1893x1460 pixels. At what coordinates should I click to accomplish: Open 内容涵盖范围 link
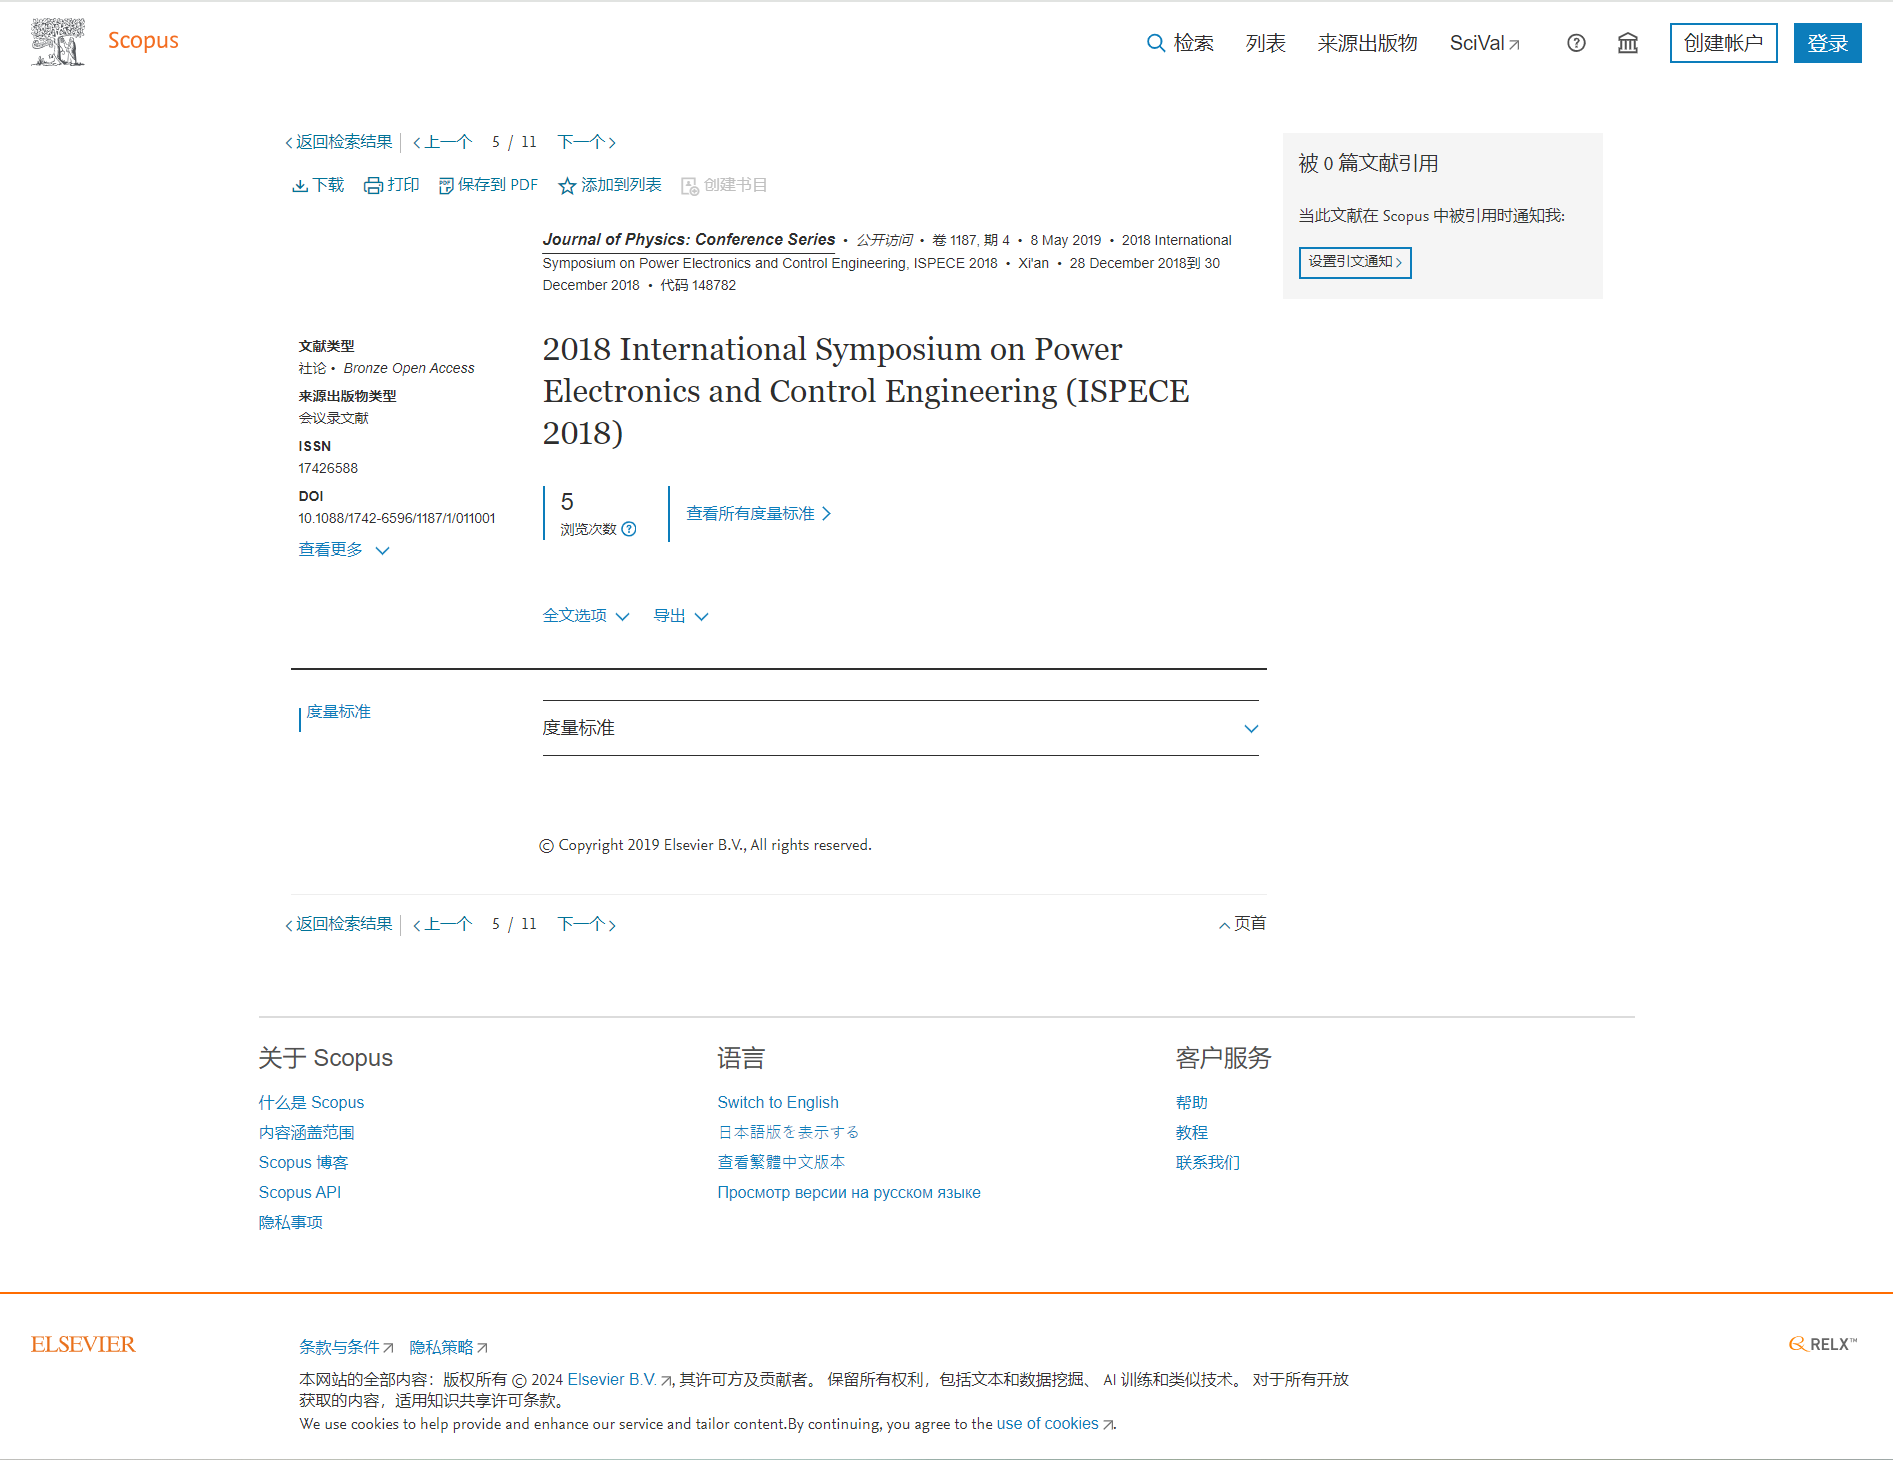click(x=306, y=1132)
